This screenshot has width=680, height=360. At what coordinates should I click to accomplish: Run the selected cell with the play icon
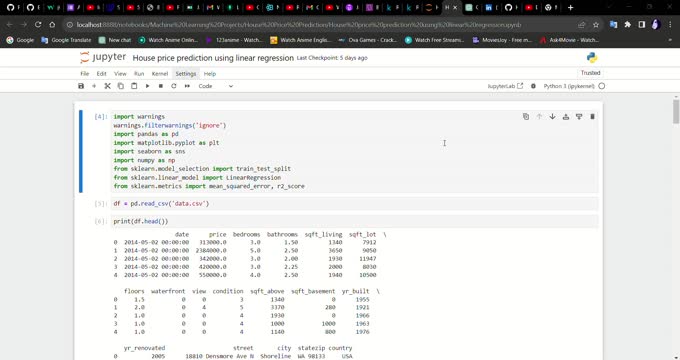147,86
